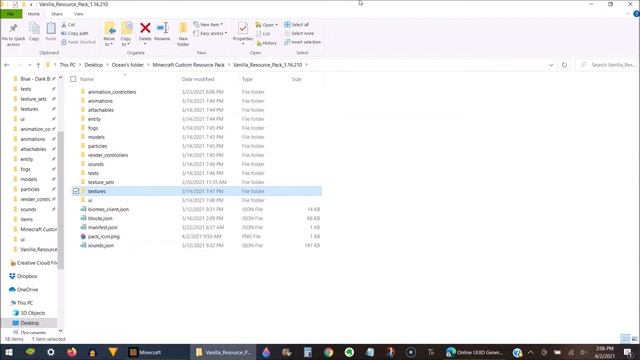The width and height of the screenshot is (640, 360).
Task: Open the Easy access dropdown
Action: pos(210,33)
